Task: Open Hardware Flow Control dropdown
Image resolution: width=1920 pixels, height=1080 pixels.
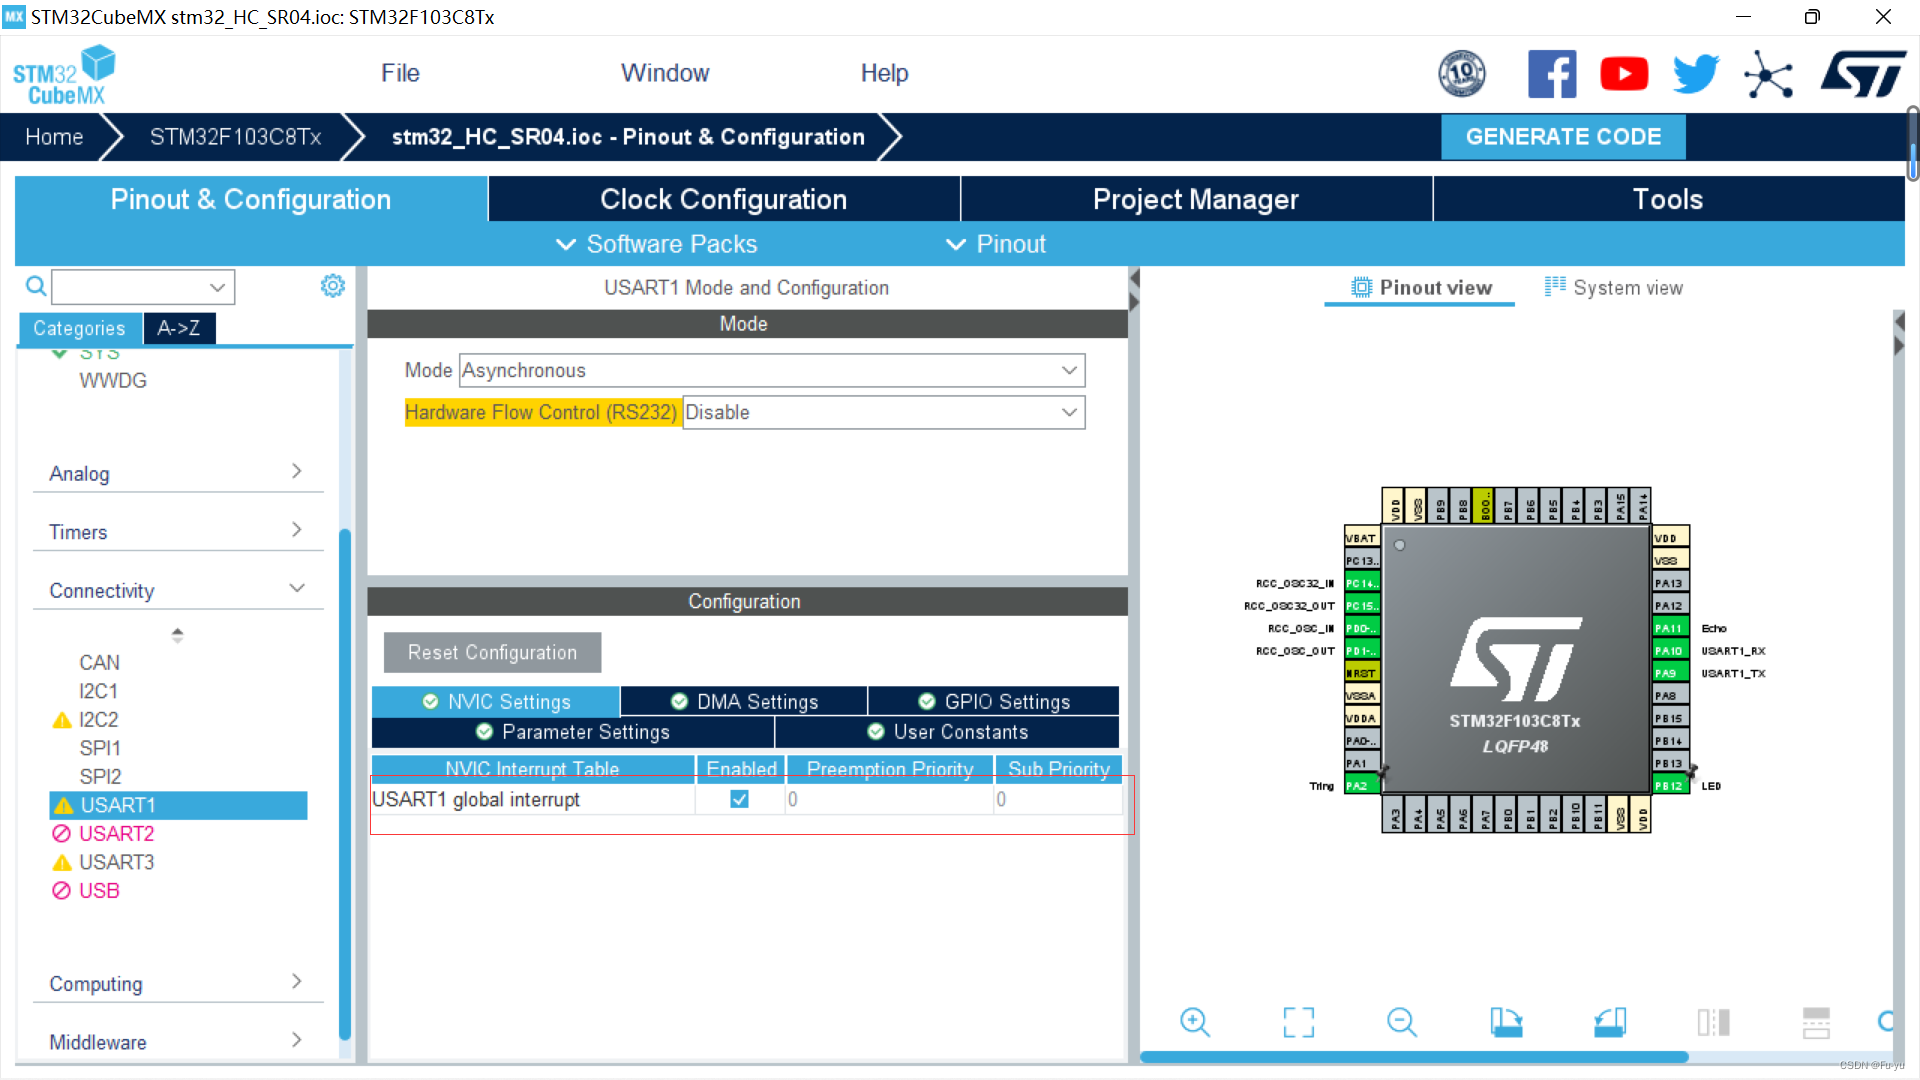Action: [883, 412]
